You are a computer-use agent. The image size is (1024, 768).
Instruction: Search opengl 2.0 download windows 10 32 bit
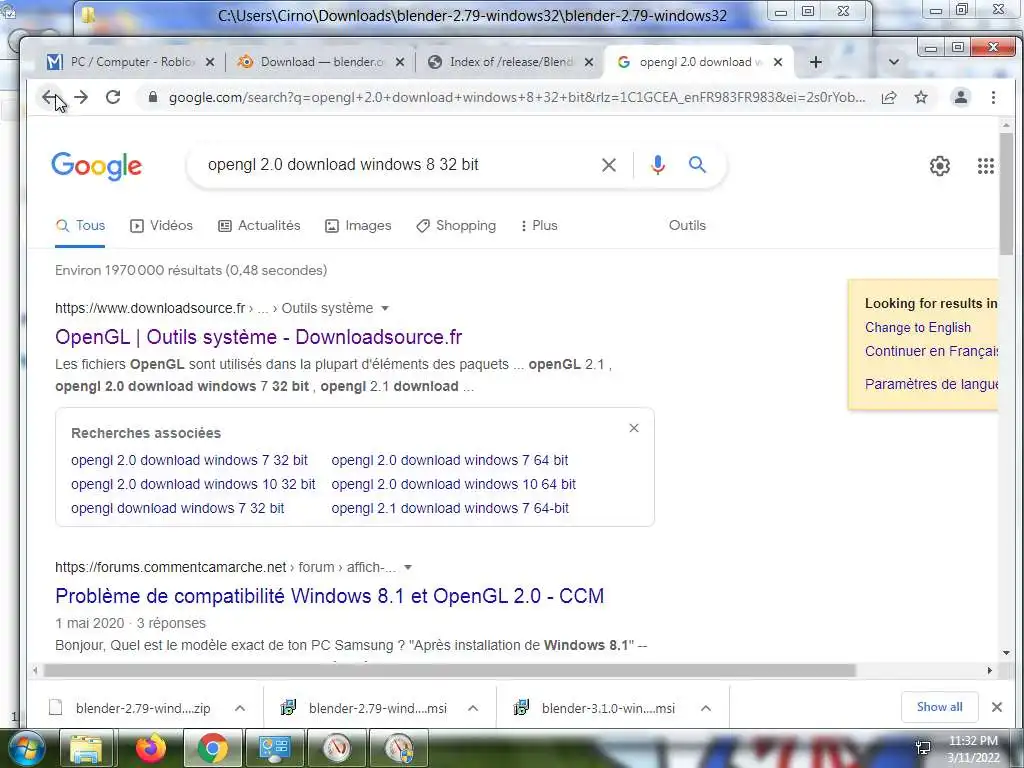pos(193,484)
